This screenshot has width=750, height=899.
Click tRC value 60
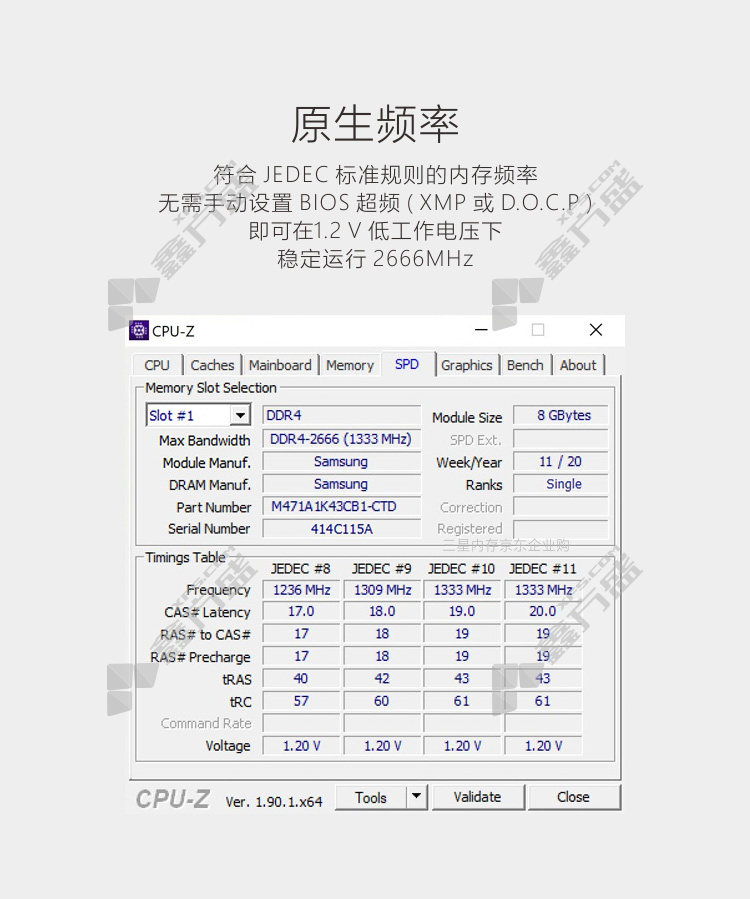coord(382,701)
